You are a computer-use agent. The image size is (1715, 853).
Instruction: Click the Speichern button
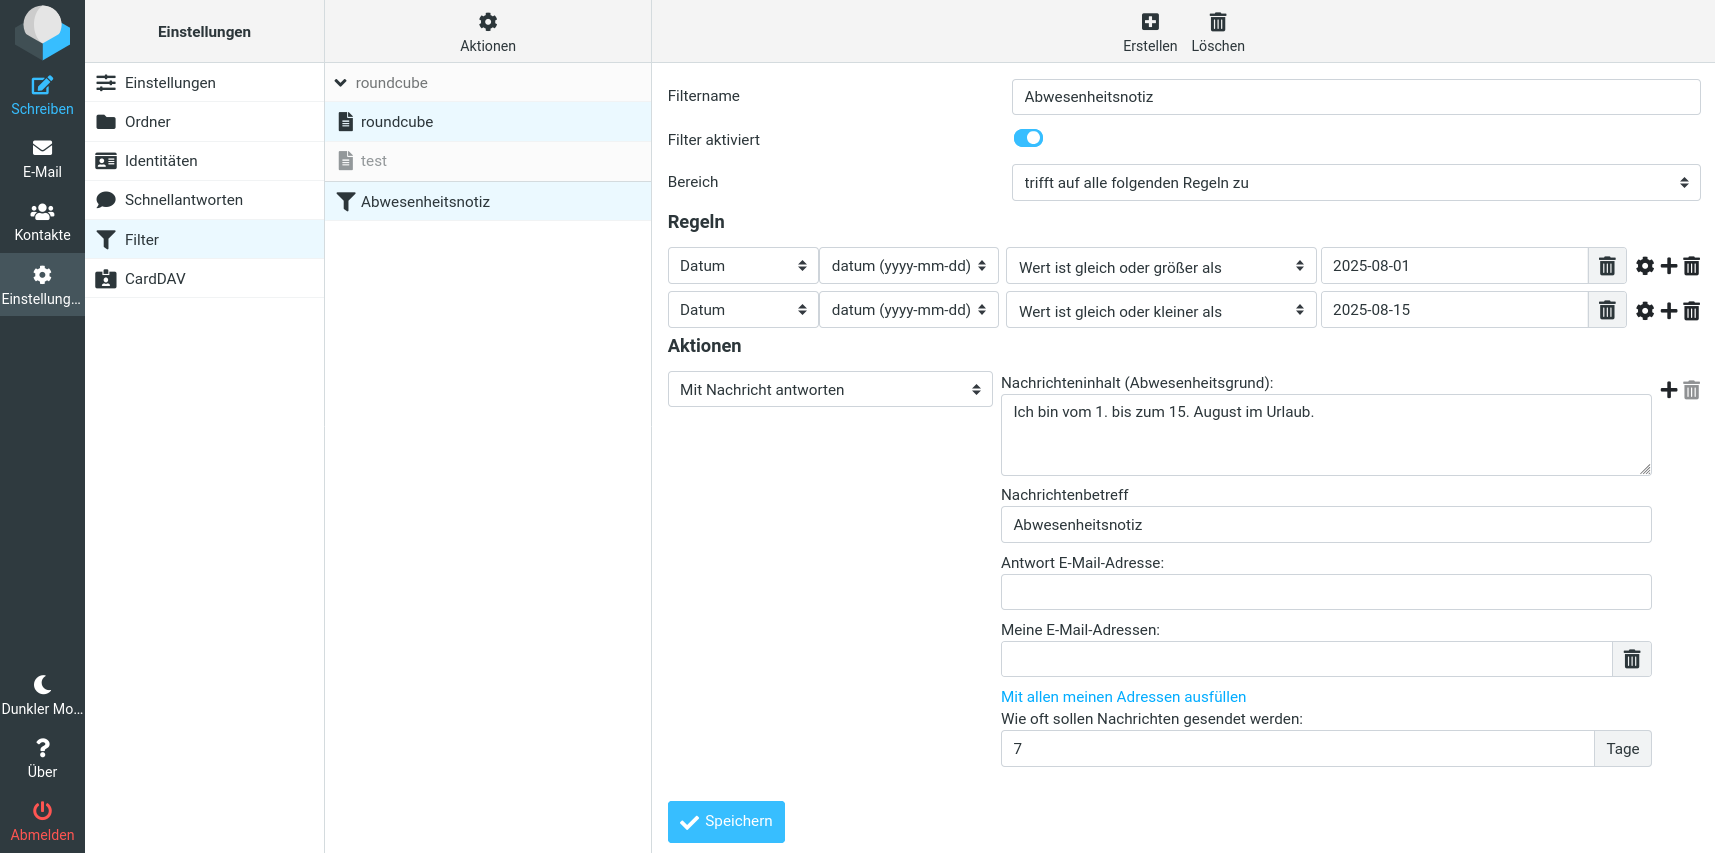coord(726,822)
